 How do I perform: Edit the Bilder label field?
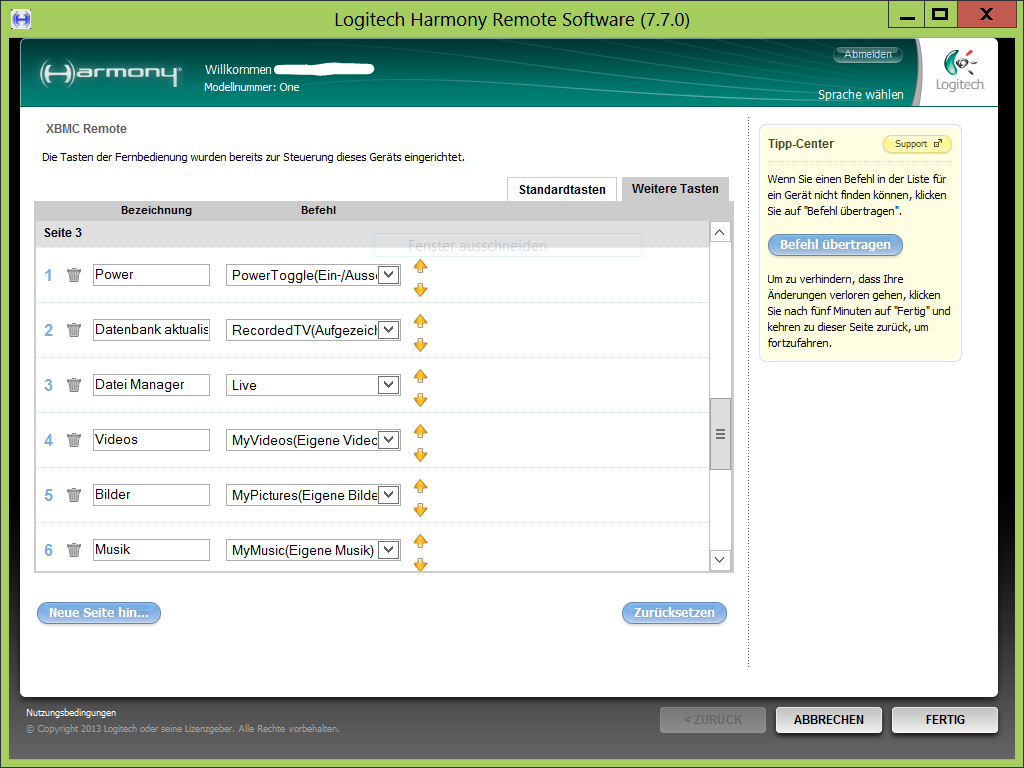152,494
